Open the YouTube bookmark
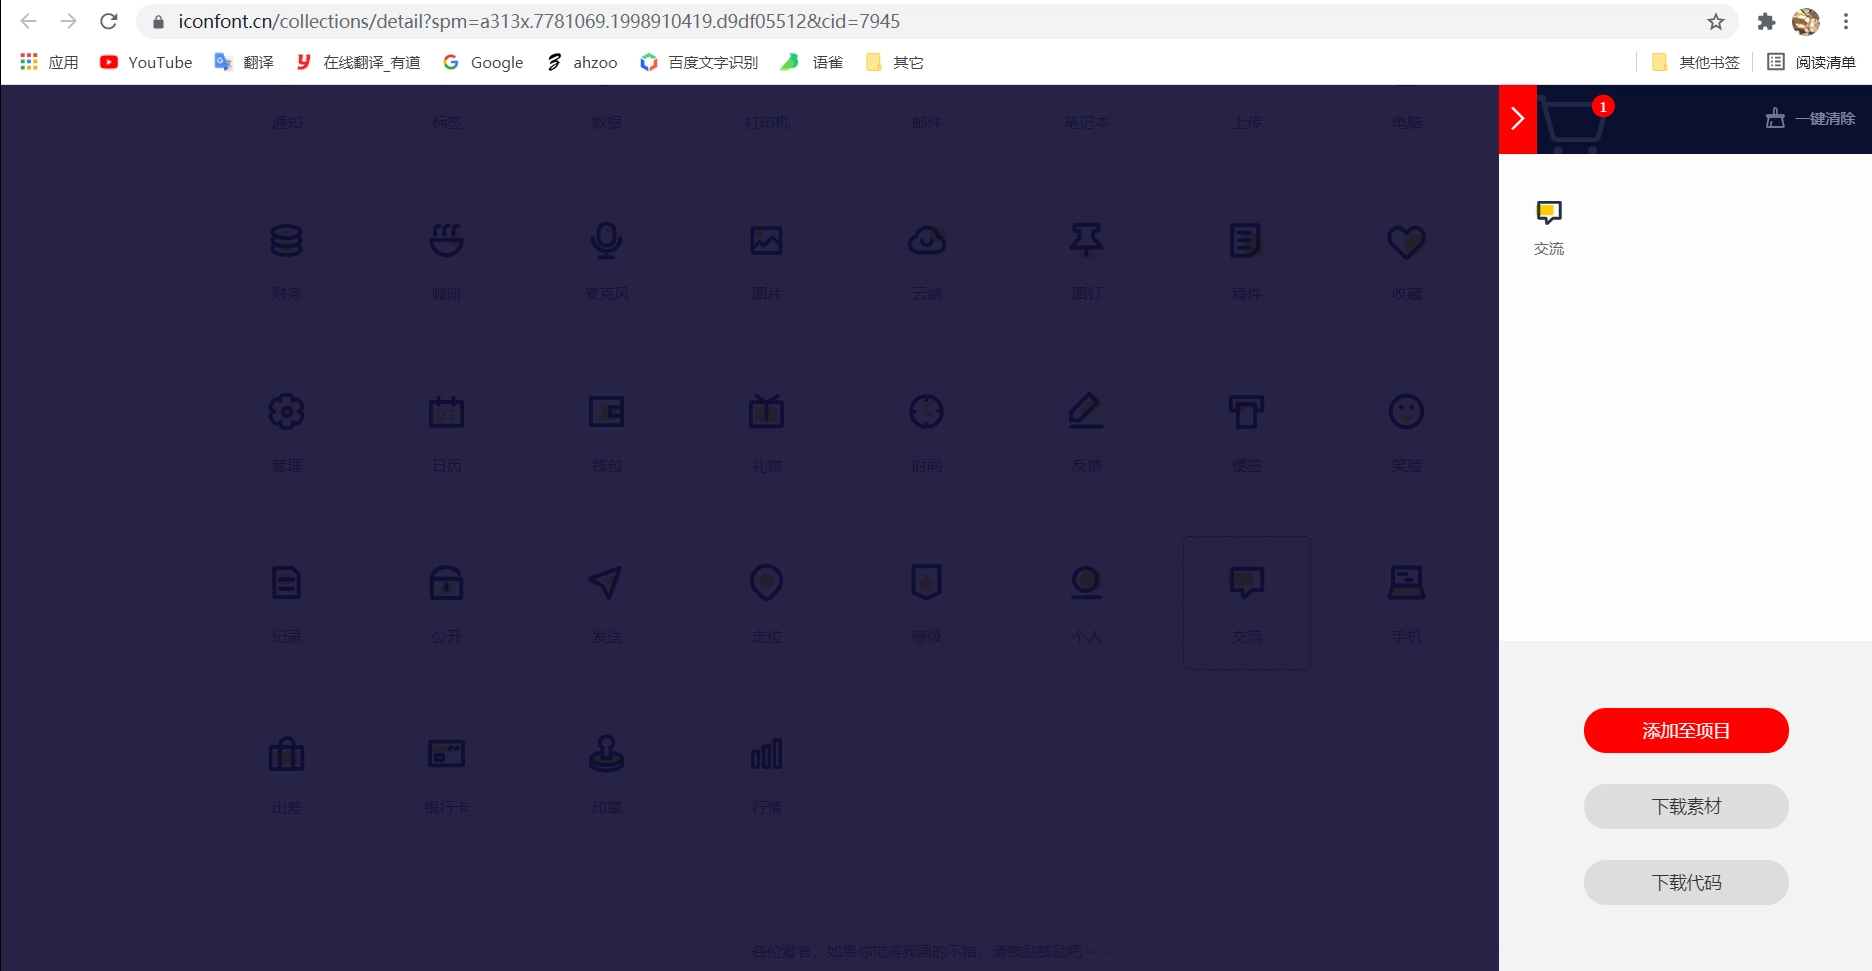The image size is (1872, 971). (146, 62)
